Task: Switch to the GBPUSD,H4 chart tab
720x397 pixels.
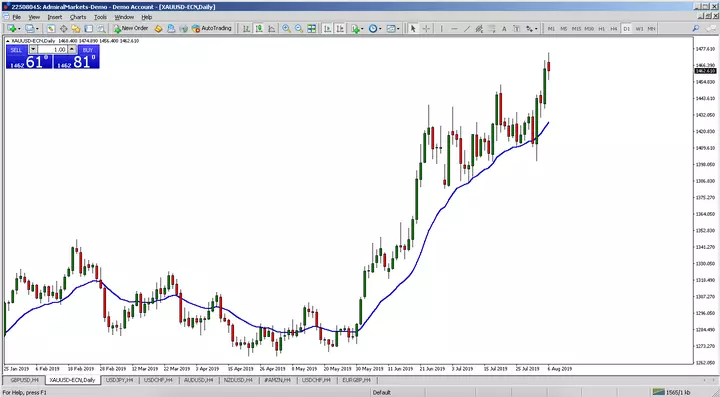Action: coord(24,380)
